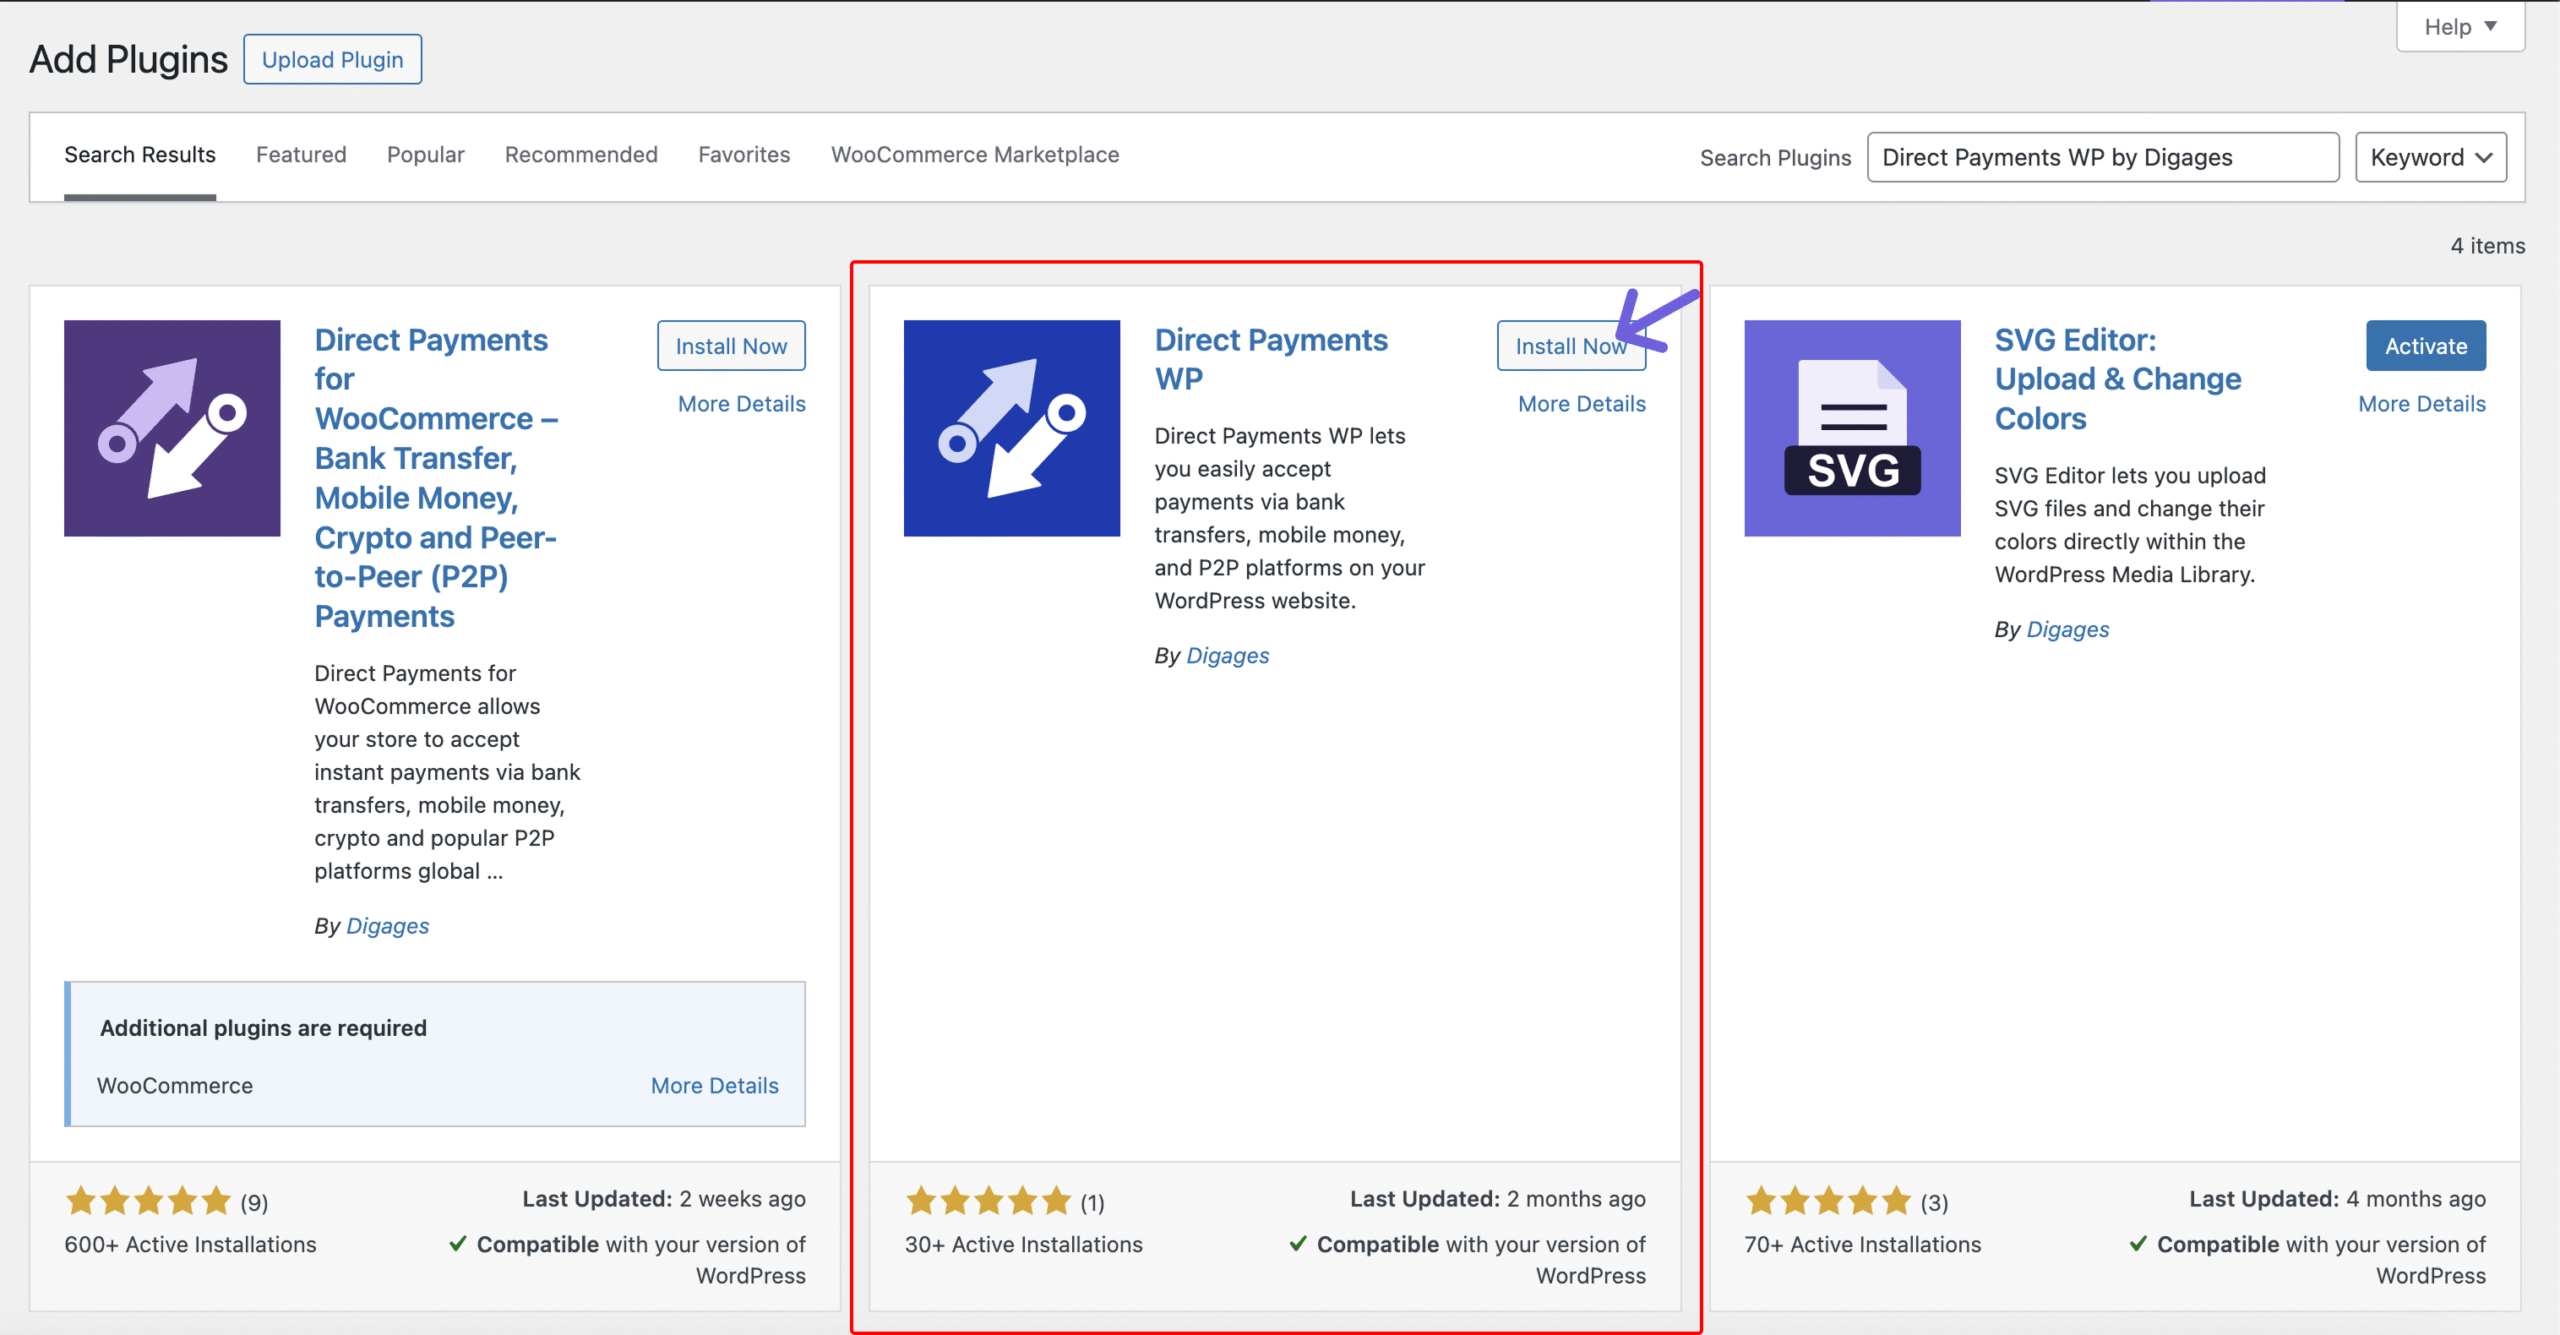Click star rating of Direct Payments for WooCommerce
This screenshot has height=1335, width=2560.
click(x=148, y=1201)
